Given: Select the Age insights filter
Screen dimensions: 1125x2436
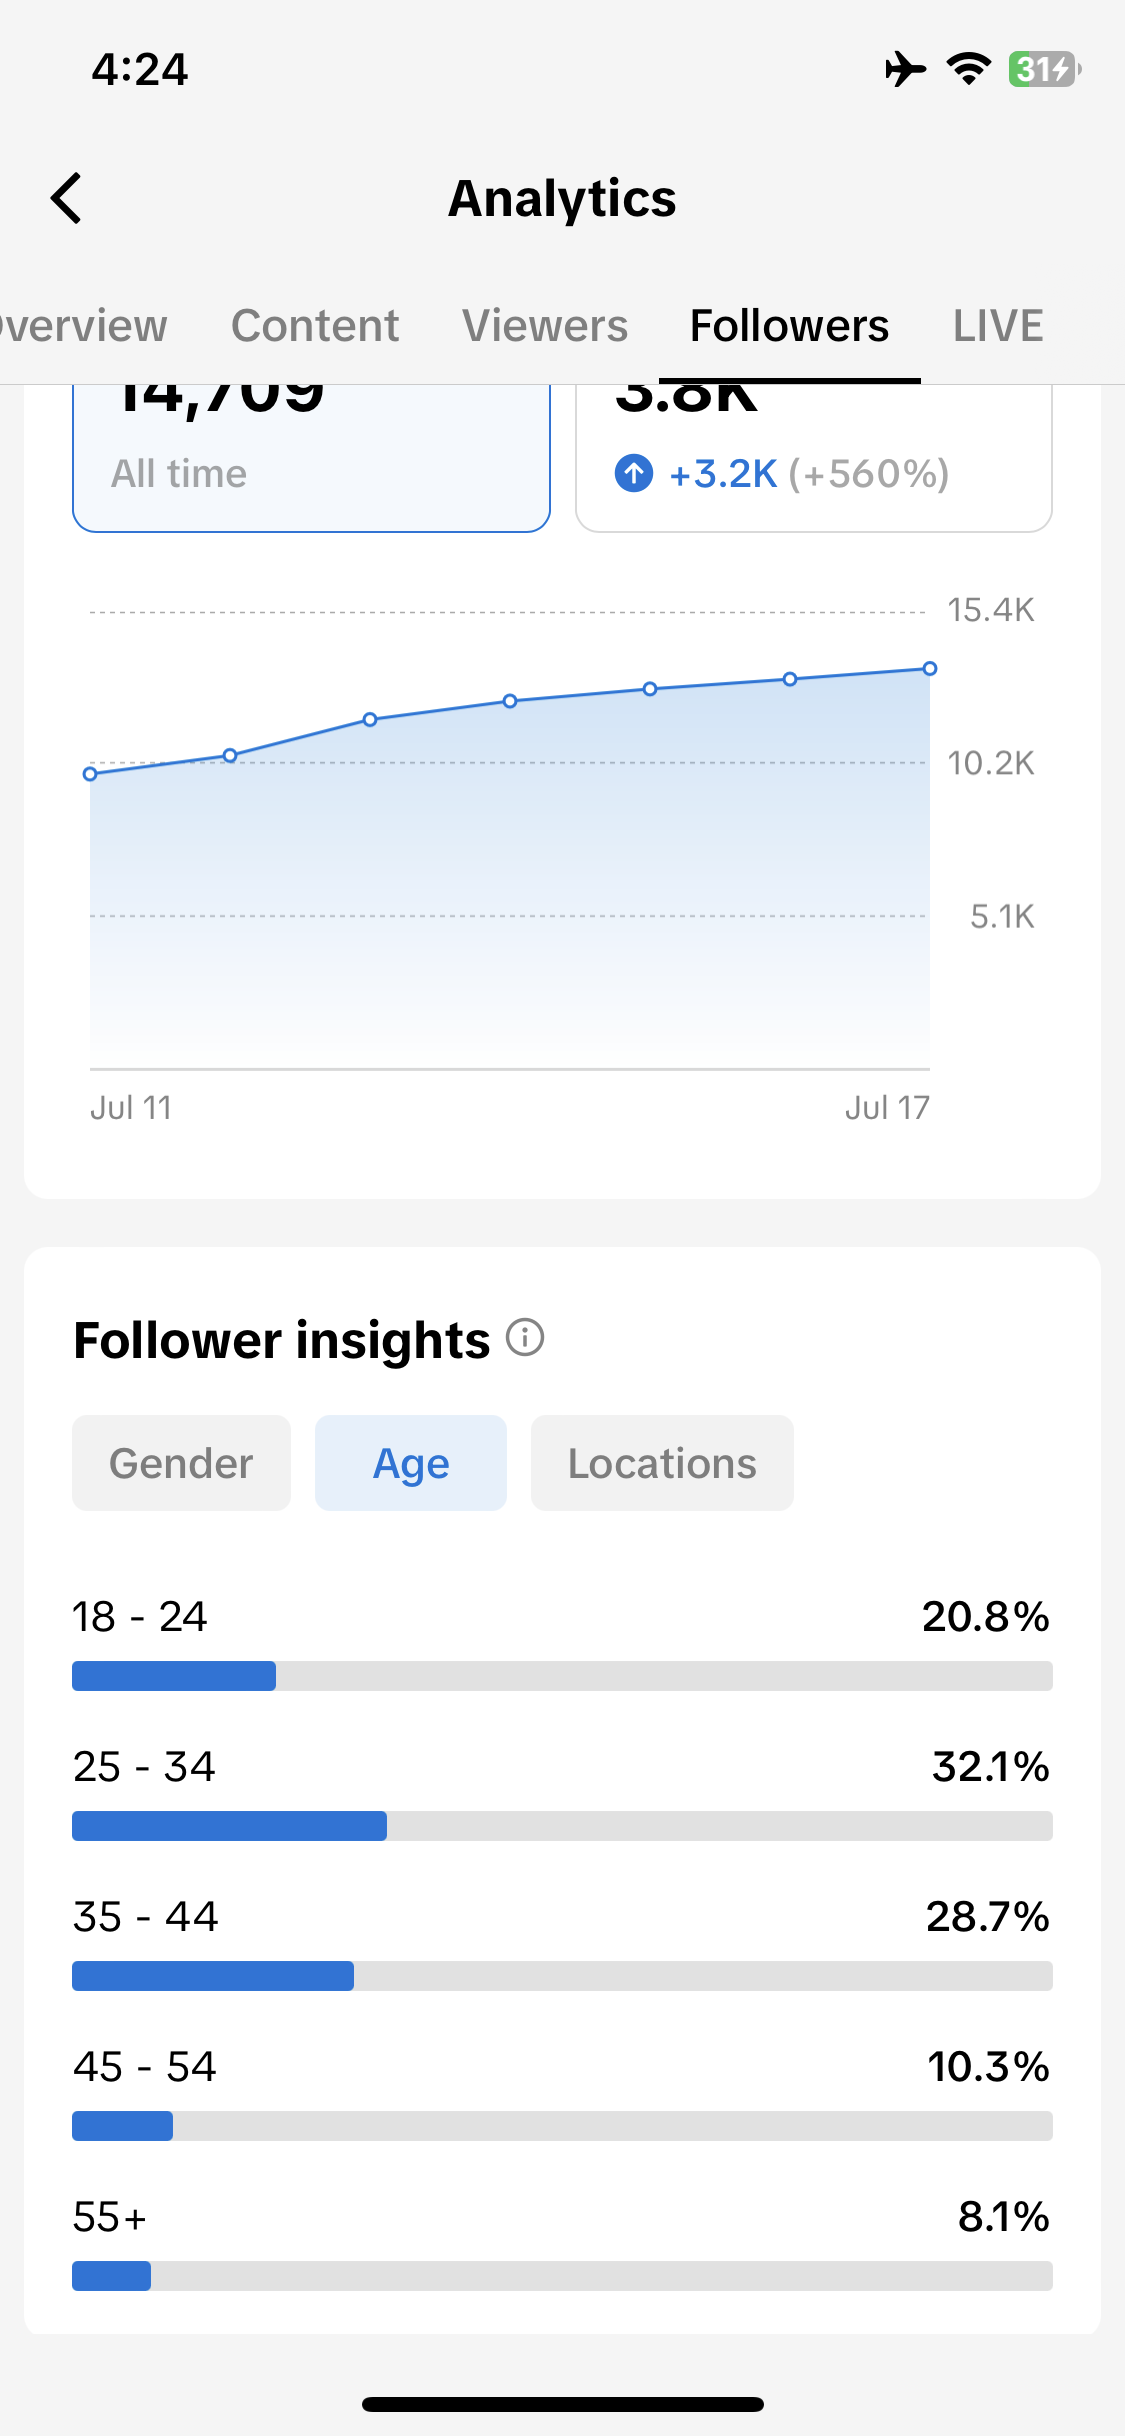Looking at the screenshot, I should tap(411, 1463).
